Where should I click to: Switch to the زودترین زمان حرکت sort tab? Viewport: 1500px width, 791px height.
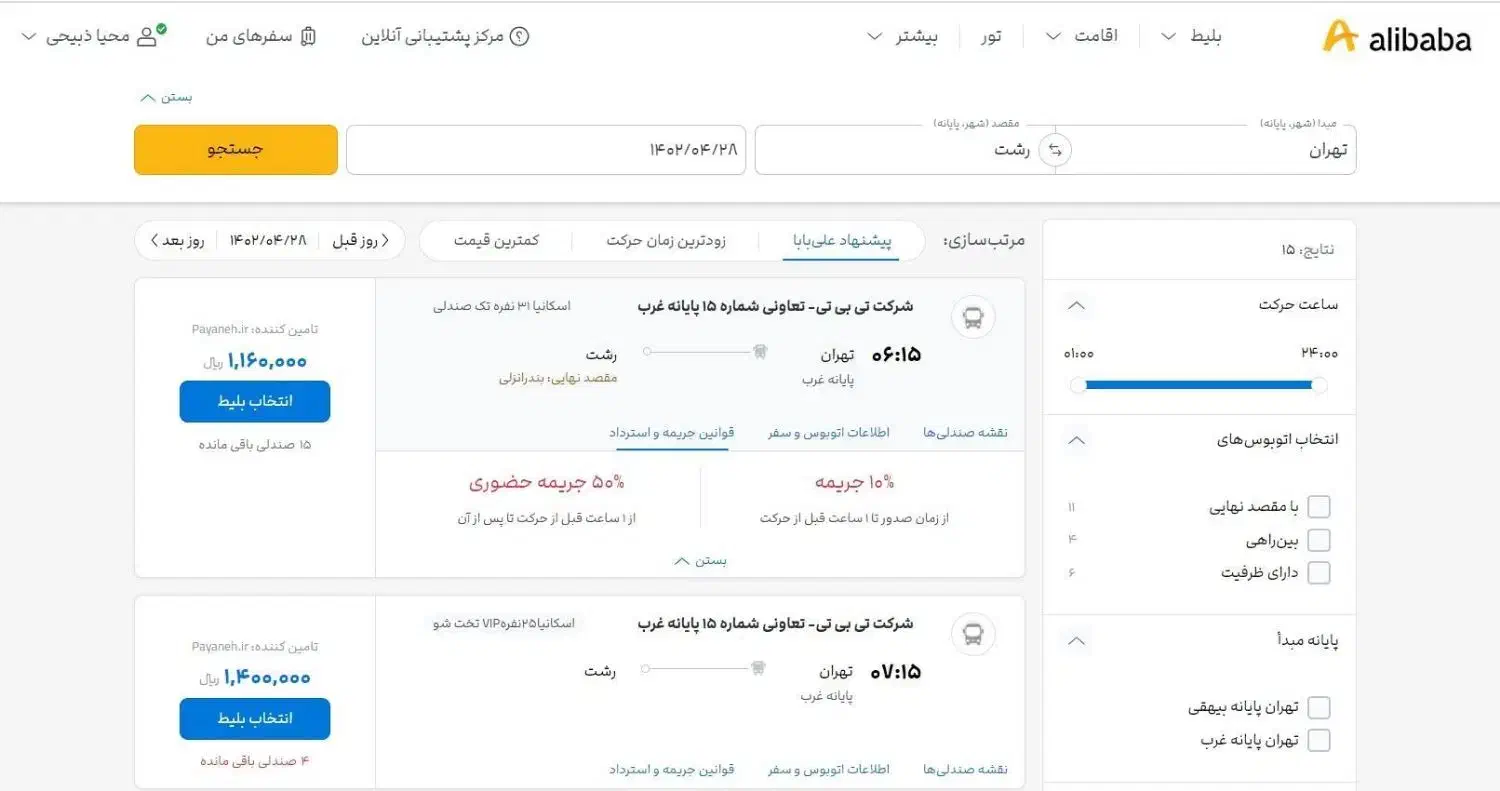[x=667, y=240]
